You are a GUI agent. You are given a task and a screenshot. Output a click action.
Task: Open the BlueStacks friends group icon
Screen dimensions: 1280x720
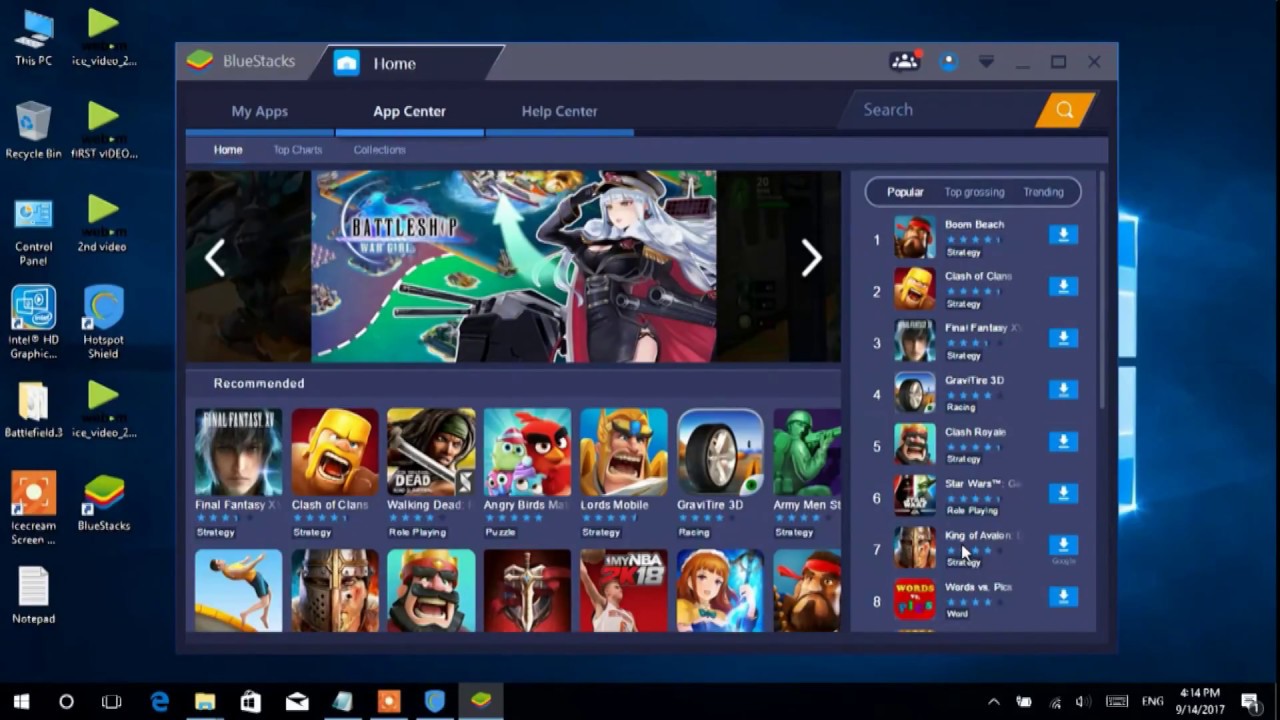904,61
